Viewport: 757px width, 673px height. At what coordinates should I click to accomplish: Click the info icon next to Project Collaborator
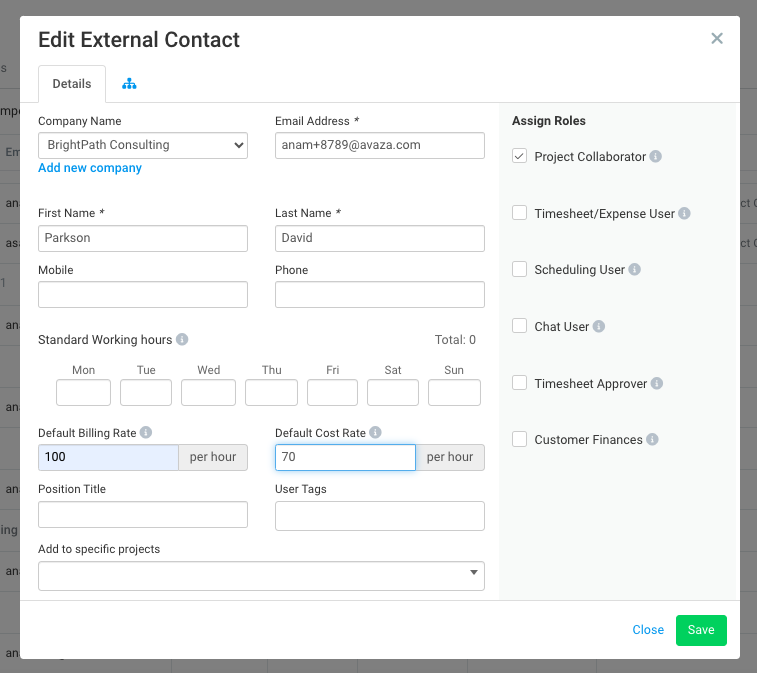tap(655, 156)
